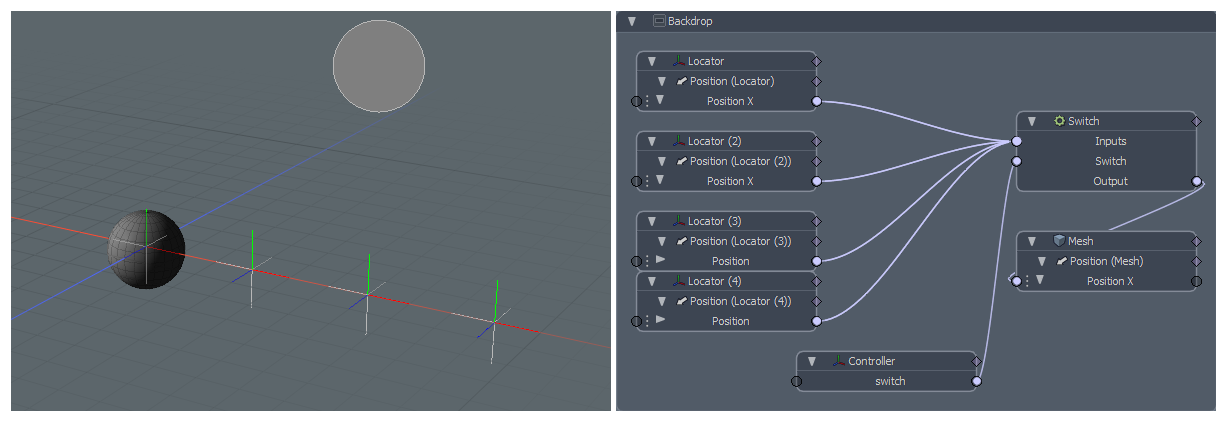
Task: Click the Controller switch output port
Action: coord(977,381)
